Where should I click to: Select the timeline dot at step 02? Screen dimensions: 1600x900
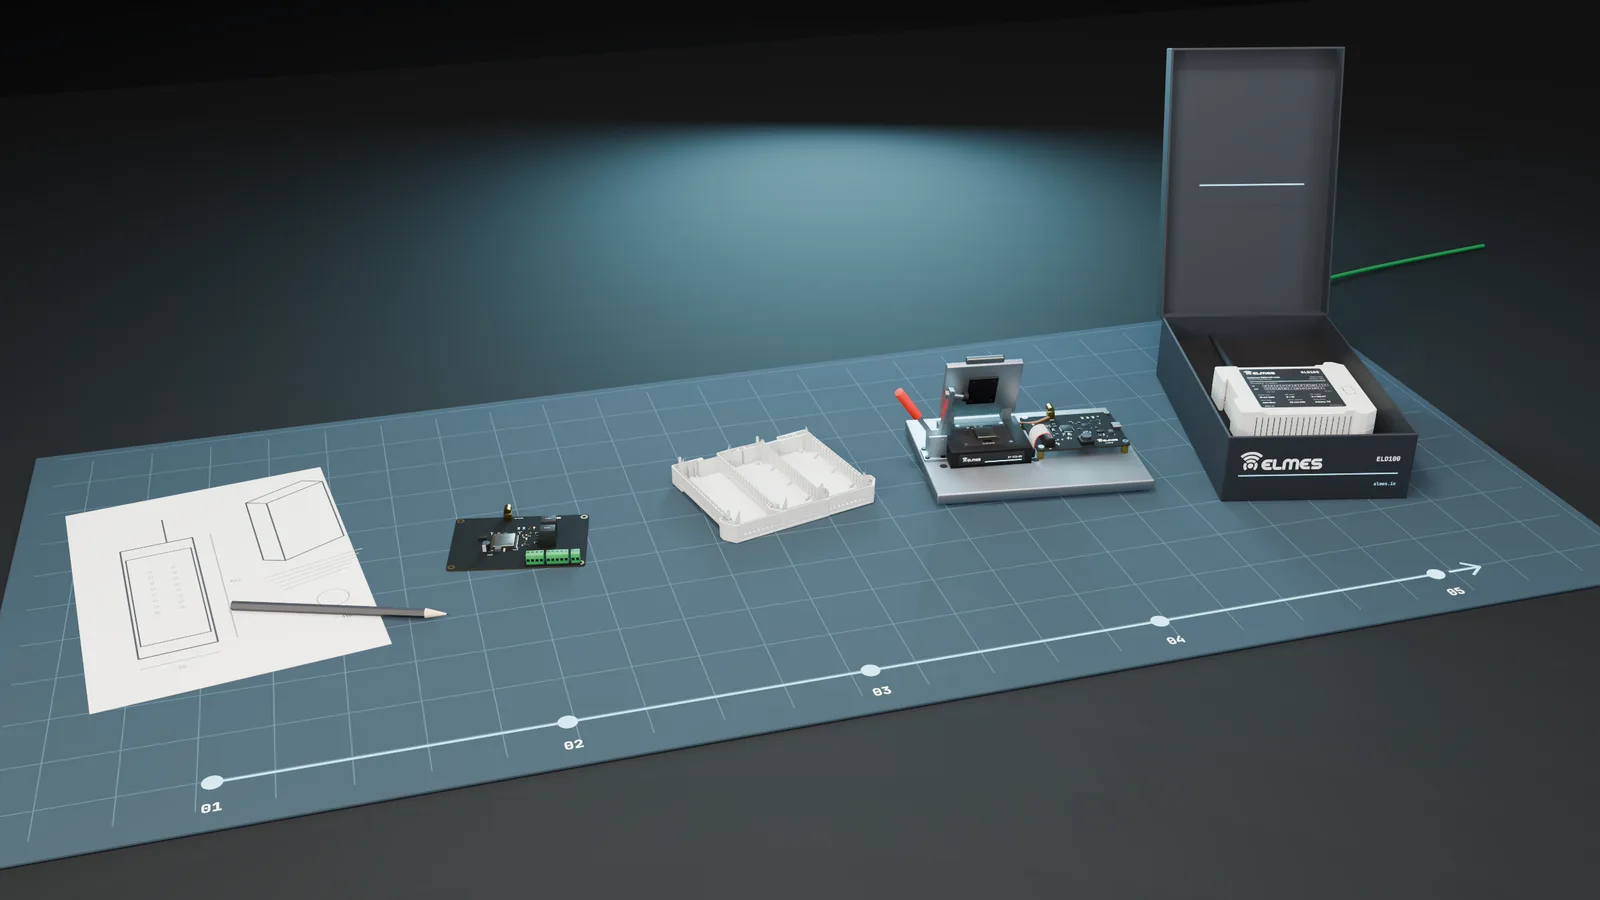click(x=568, y=722)
